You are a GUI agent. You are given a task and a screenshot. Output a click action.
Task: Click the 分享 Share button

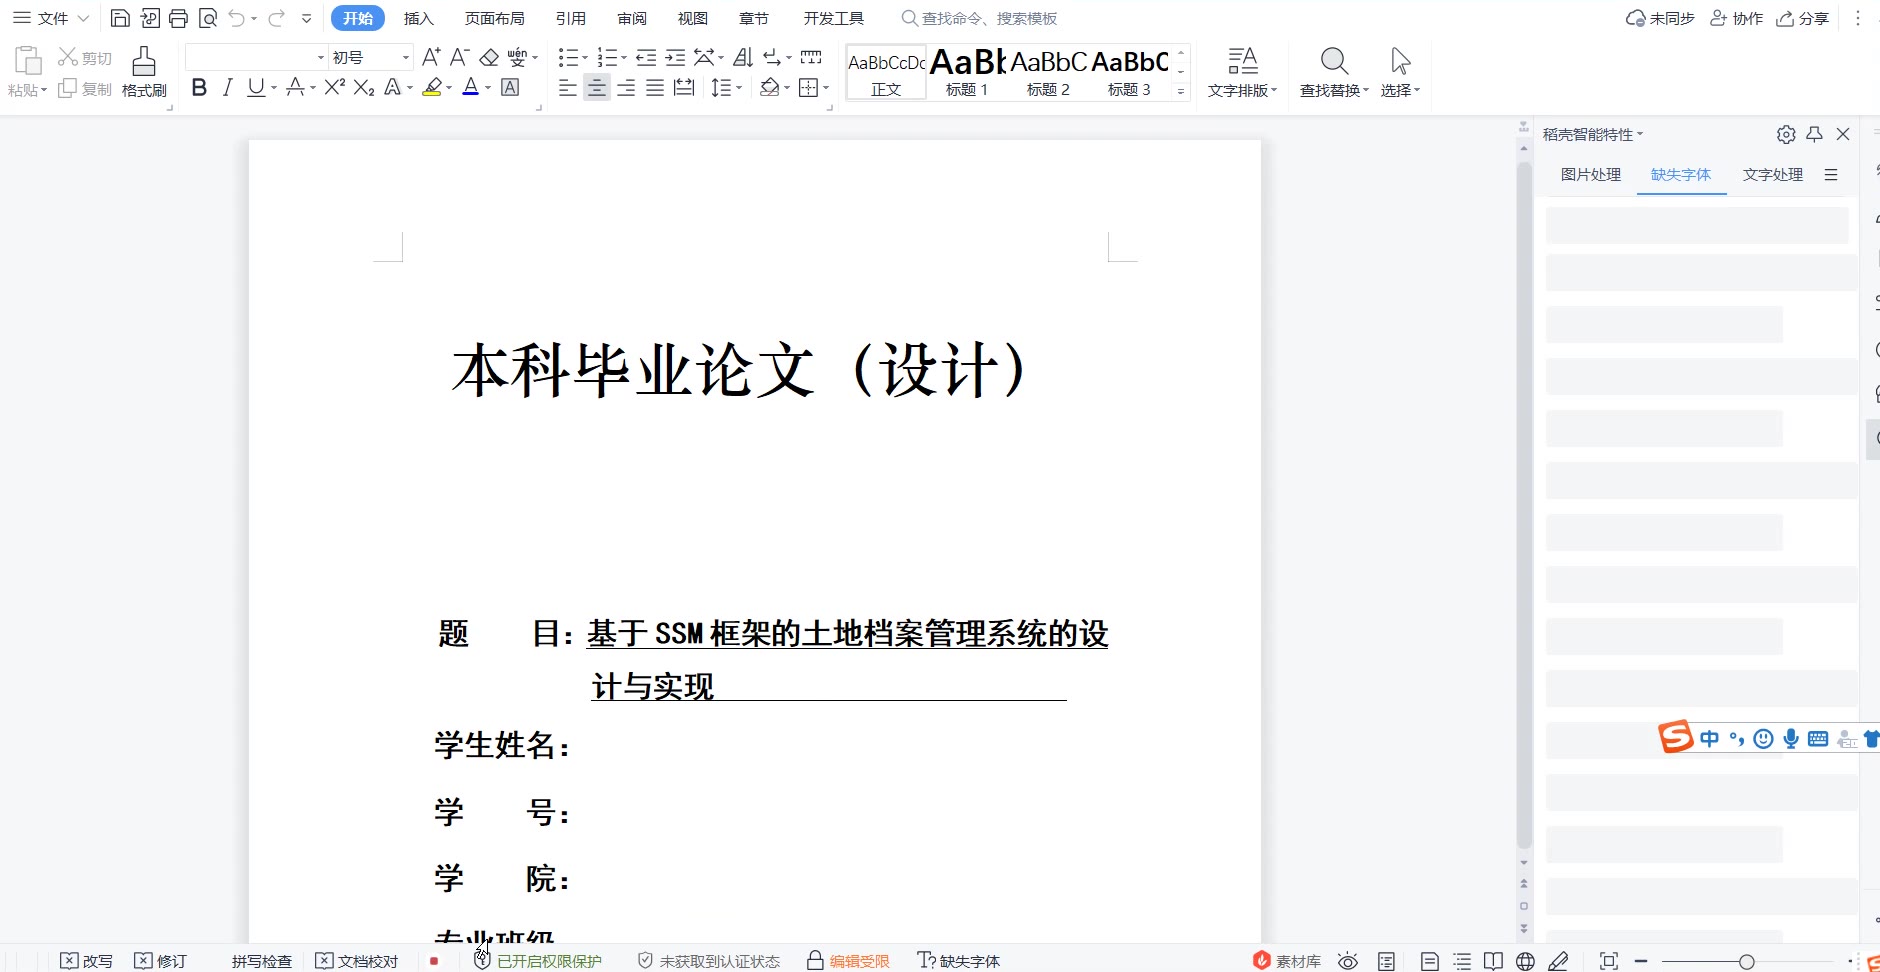click(x=1803, y=18)
